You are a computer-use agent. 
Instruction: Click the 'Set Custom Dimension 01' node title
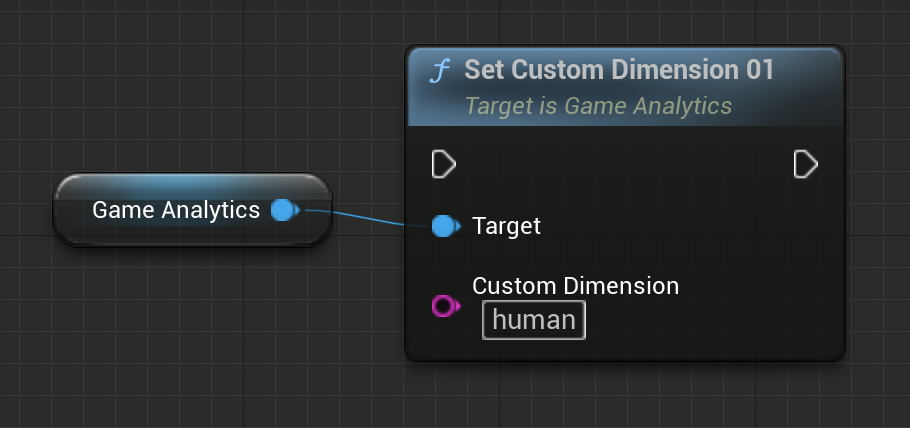(x=619, y=71)
